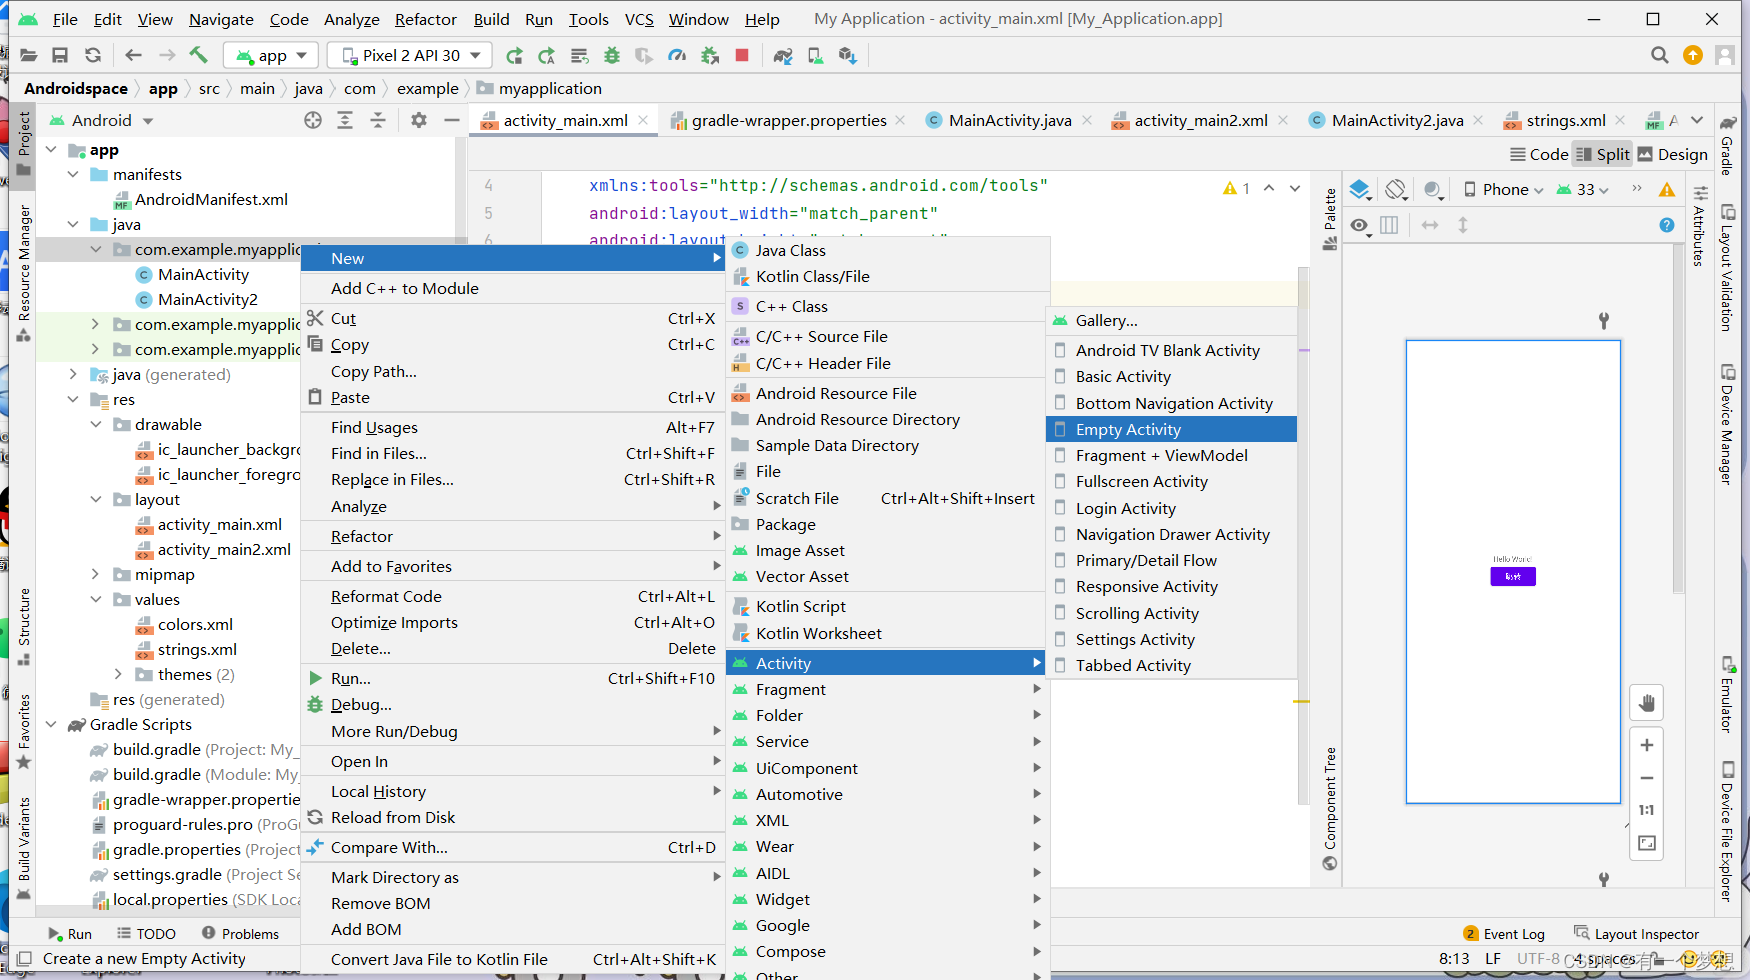Open the Build menu
The image size is (1750, 980).
point(491,19)
